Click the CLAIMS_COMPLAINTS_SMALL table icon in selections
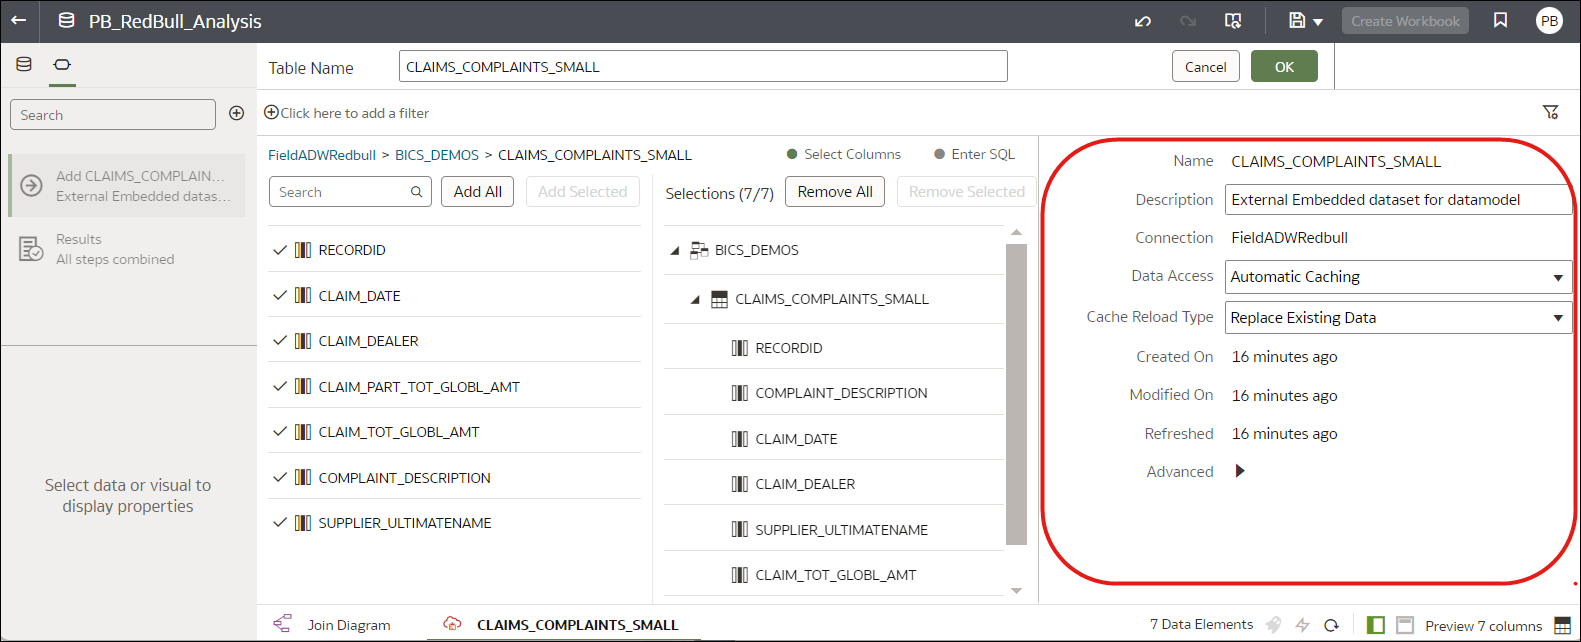This screenshot has height=642, width=1581. pyautogui.click(x=719, y=299)
